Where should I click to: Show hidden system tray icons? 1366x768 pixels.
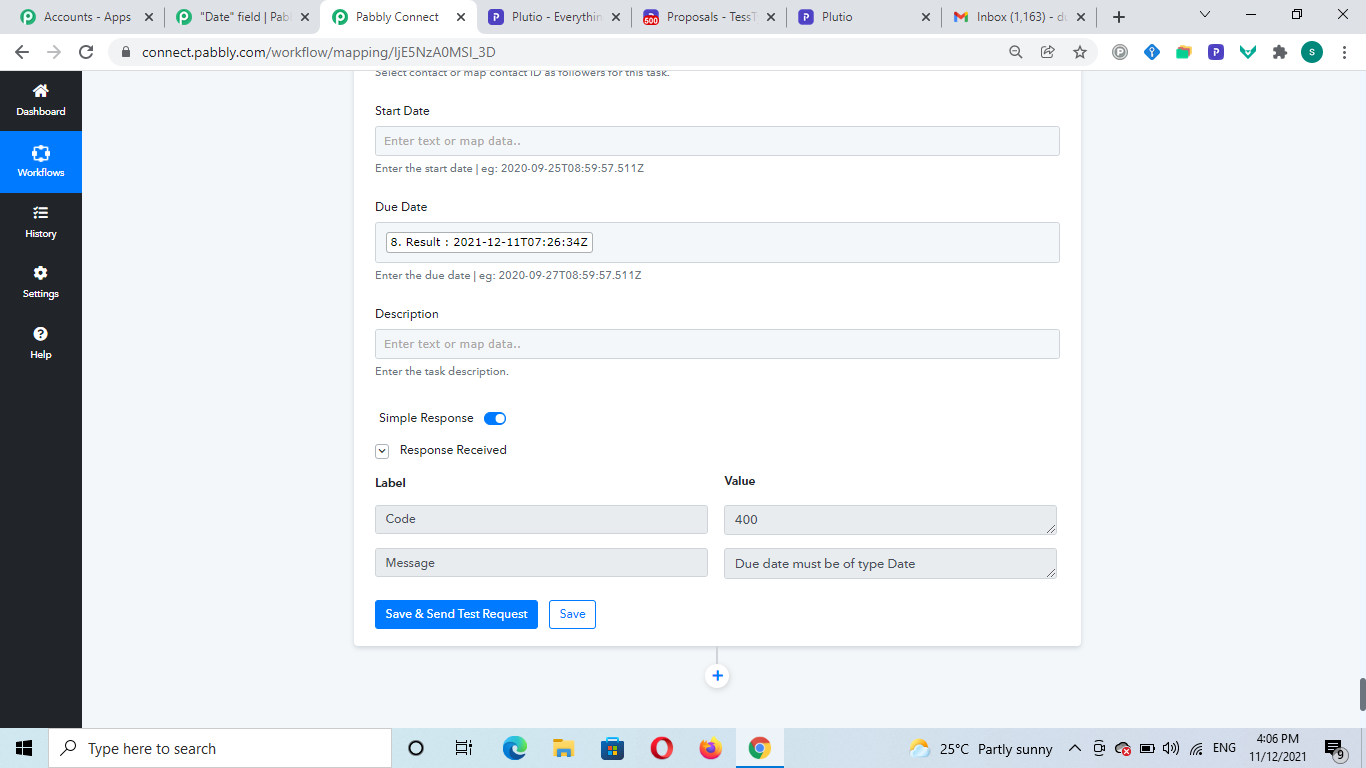point(1075,748)
